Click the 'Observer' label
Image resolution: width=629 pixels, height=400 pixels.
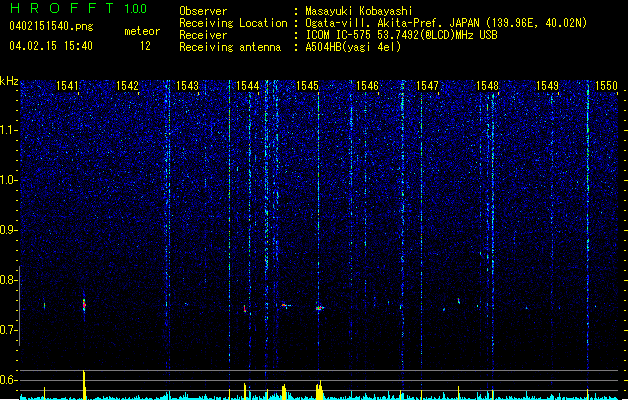pos(203,11)
